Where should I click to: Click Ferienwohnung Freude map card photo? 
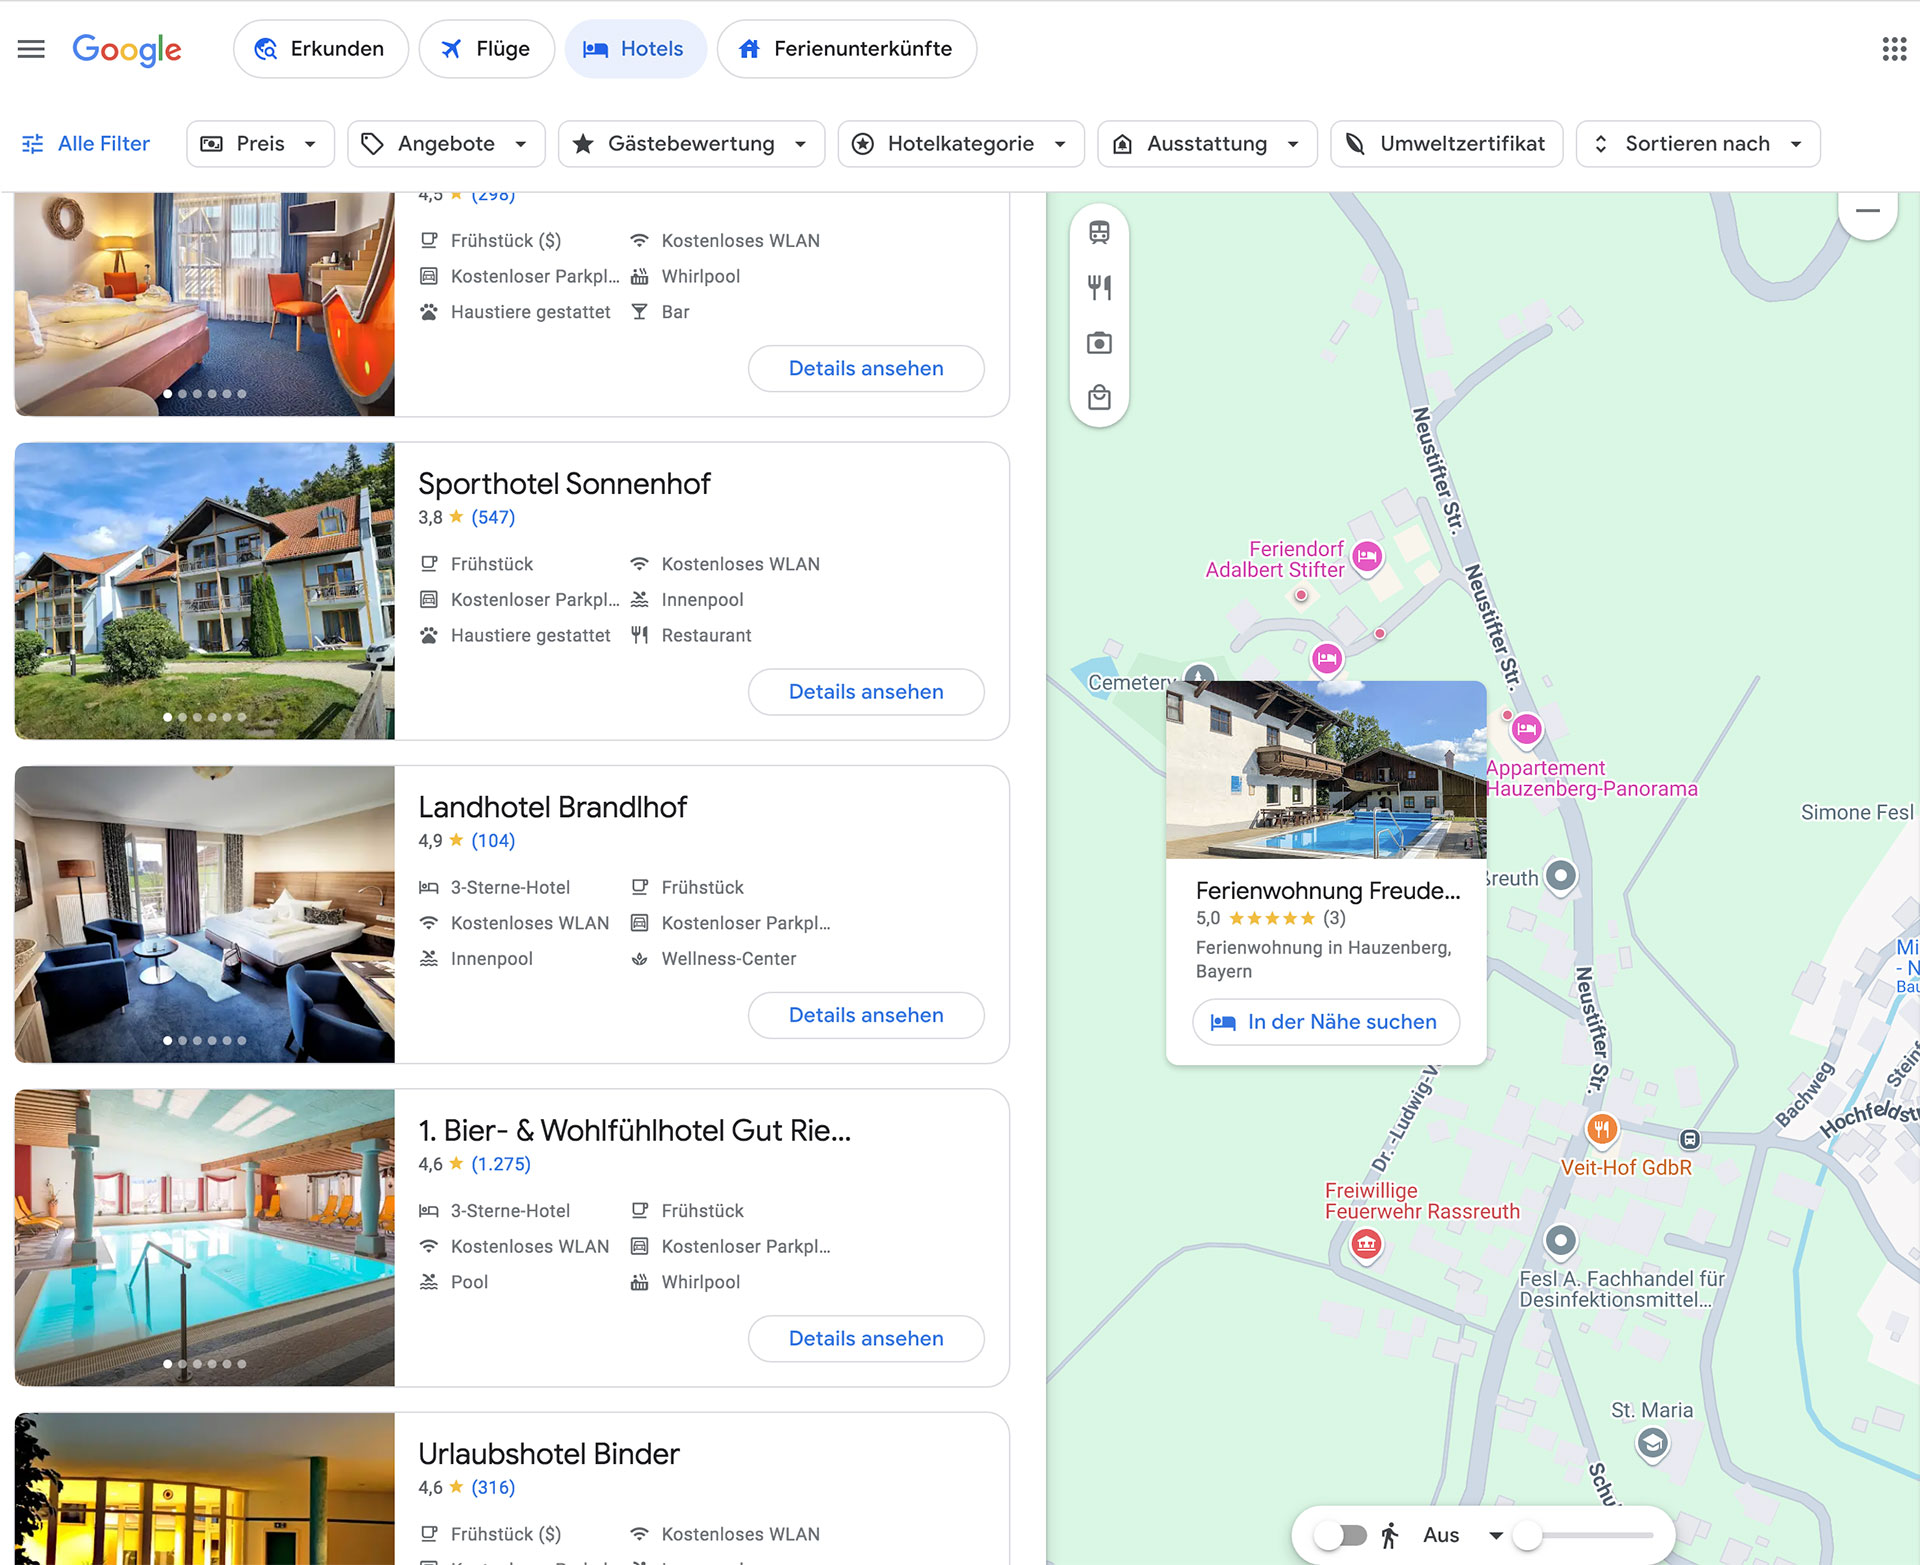tap(1326, 769)
